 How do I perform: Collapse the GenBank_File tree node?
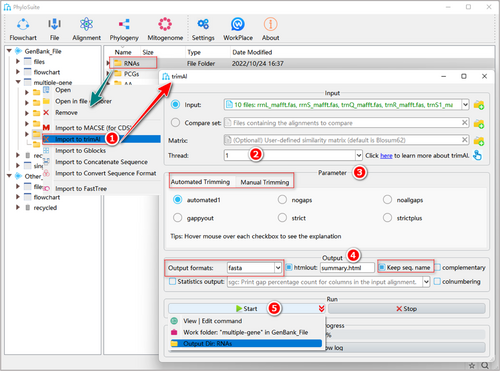click(x=9, y=51)
